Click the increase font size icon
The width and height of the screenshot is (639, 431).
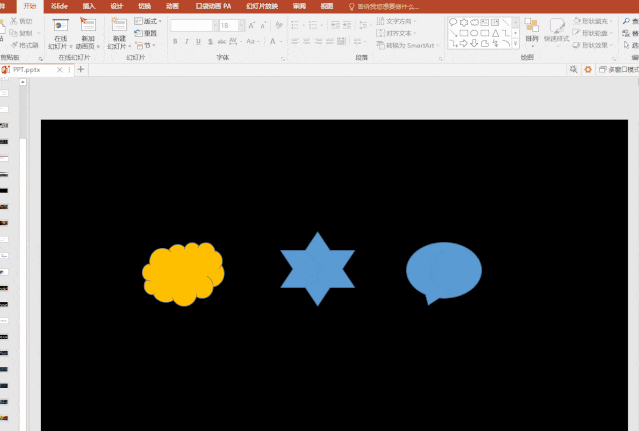[251, 26]
